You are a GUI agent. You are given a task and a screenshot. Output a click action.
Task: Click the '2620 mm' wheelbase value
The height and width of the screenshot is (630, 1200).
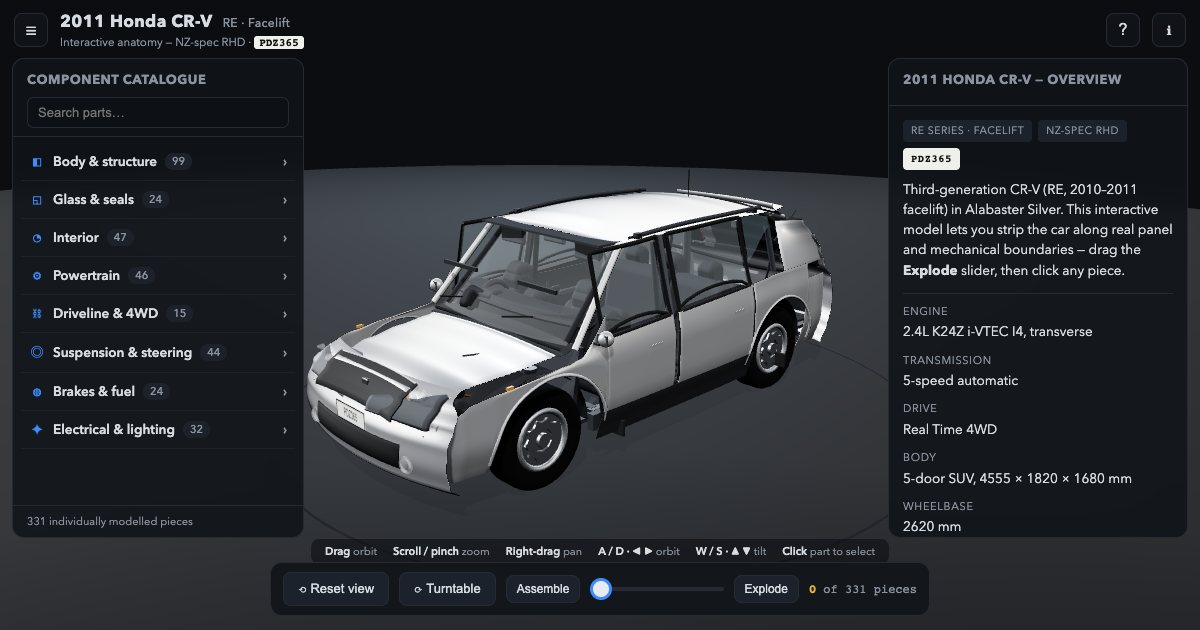coord(932,526)
